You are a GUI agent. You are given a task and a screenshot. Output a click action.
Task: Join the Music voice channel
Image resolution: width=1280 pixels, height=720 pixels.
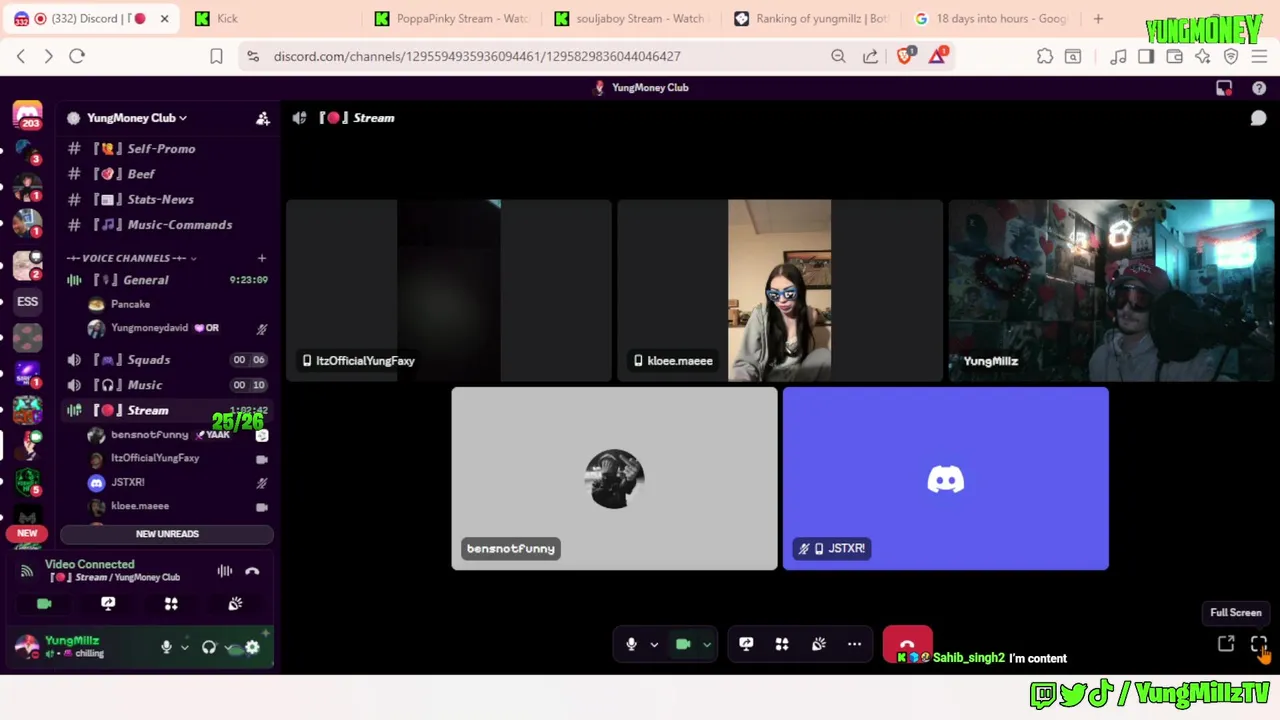166,385
